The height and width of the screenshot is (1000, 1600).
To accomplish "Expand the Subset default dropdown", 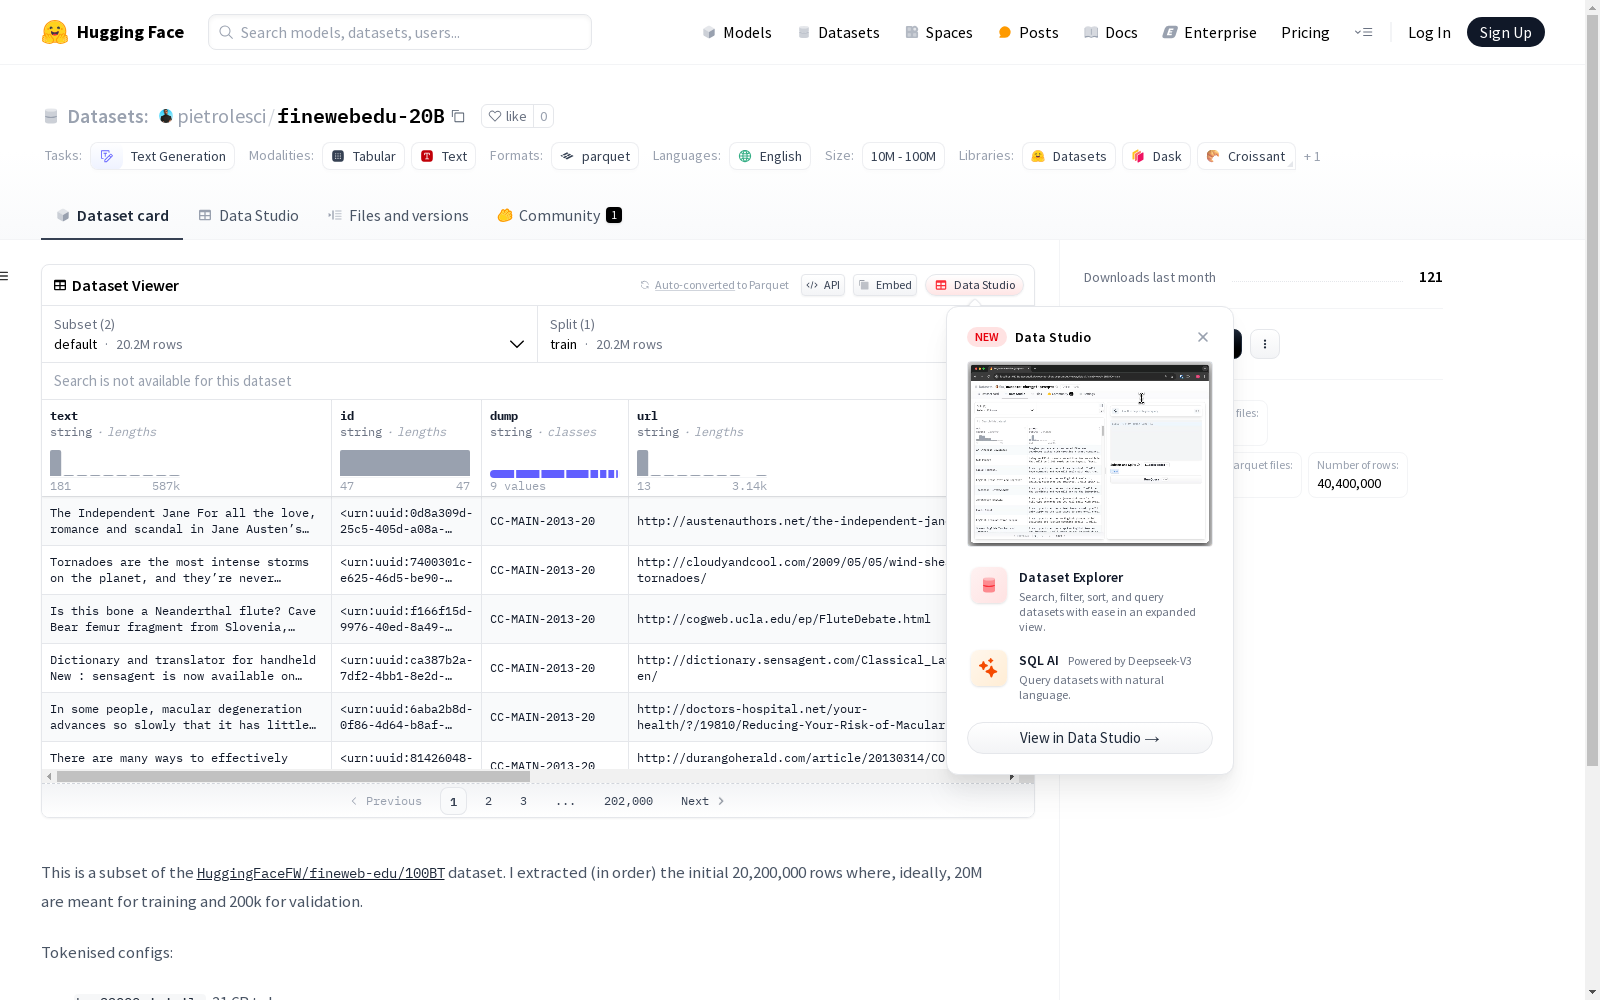I will (290, 334).
